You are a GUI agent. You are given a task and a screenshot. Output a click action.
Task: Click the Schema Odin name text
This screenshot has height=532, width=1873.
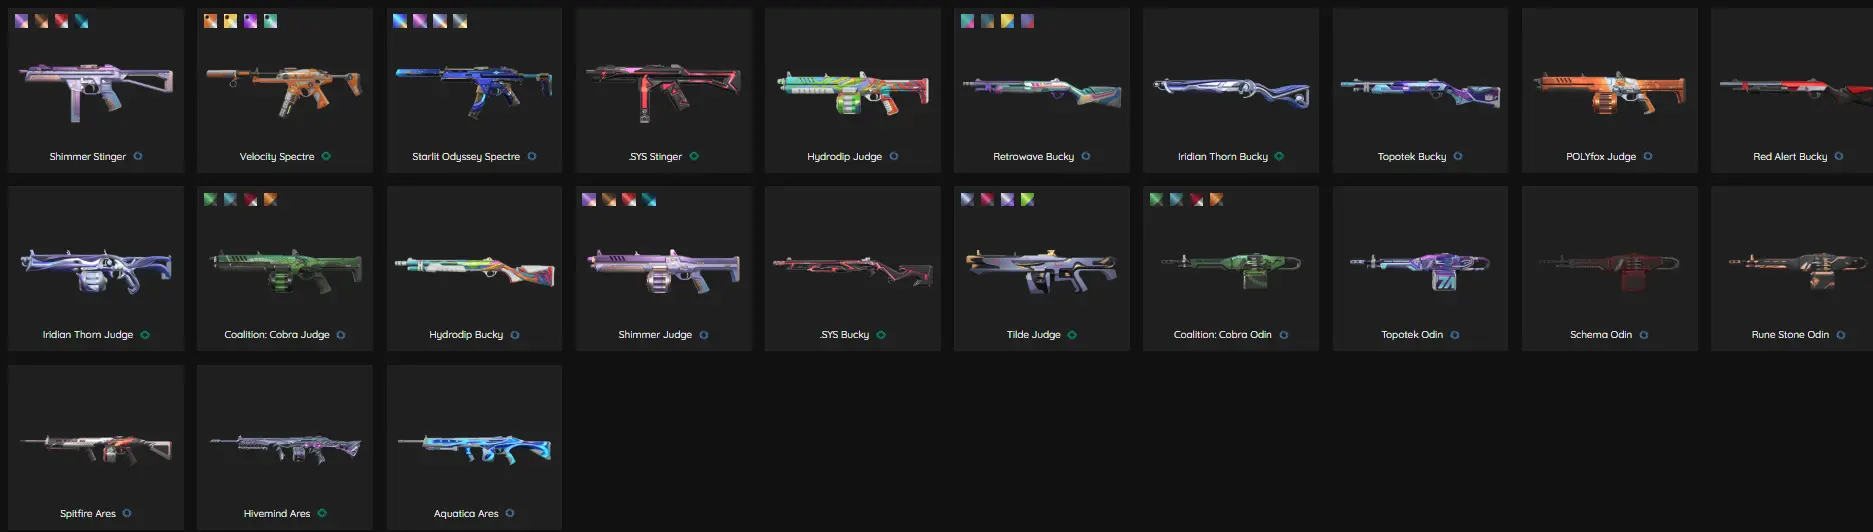(x=1600, y=334)
